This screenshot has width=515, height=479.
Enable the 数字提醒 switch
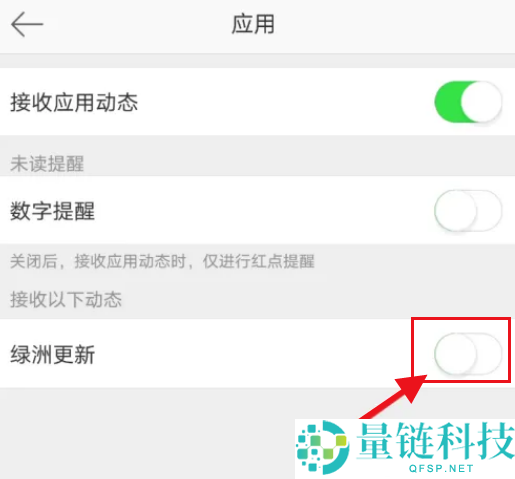coord(468,210)
